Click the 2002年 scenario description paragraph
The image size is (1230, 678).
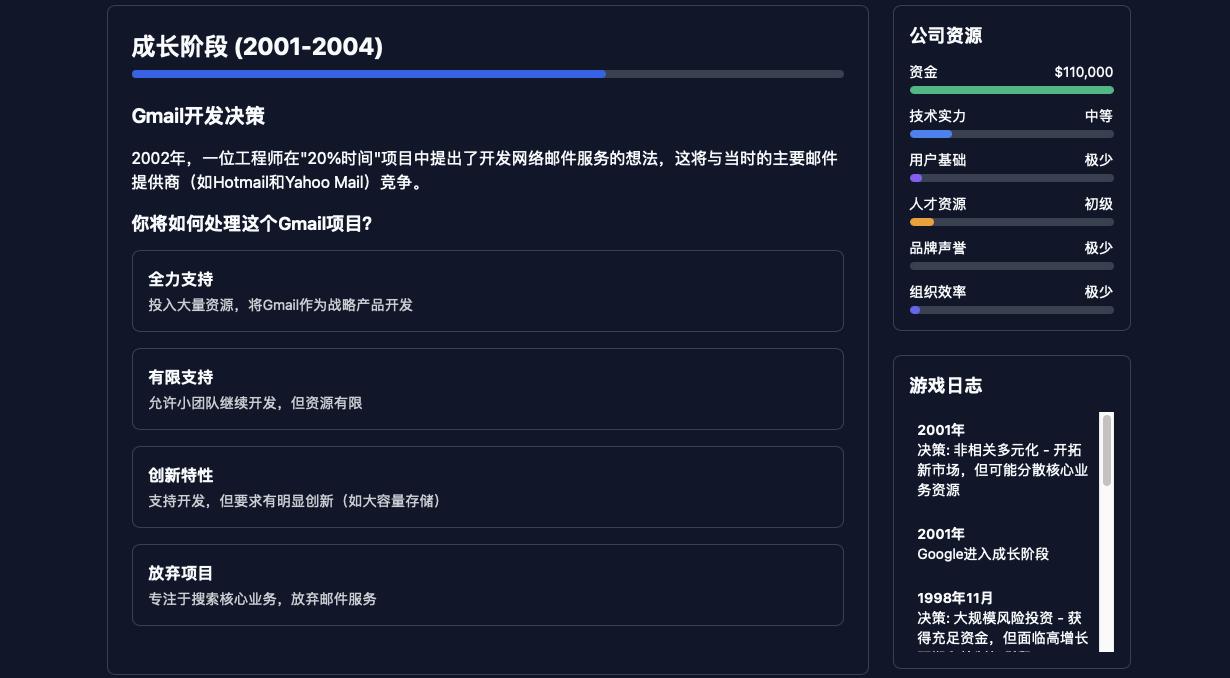[x=485, y=171]
